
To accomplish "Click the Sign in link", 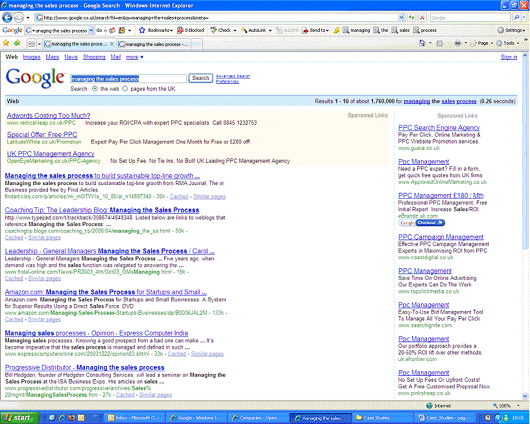I will coord(509,57).
